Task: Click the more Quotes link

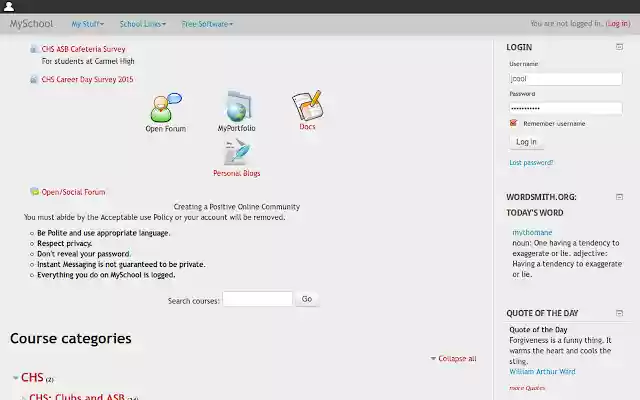Action: (x=527, y=388)
